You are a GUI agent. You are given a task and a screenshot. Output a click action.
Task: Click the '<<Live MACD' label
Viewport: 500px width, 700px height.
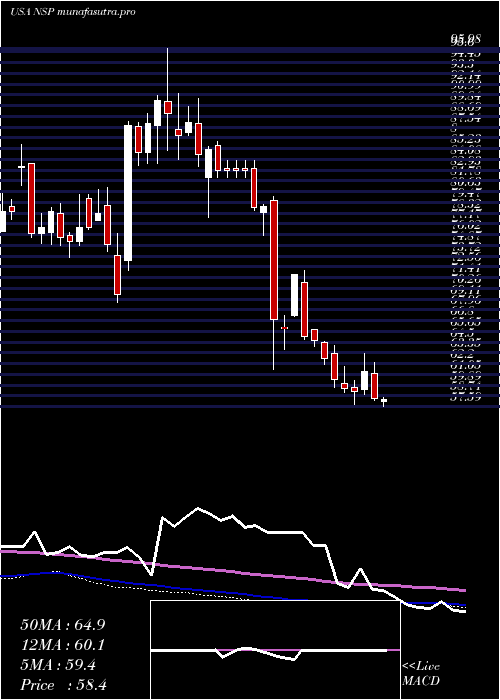(421, 674)
